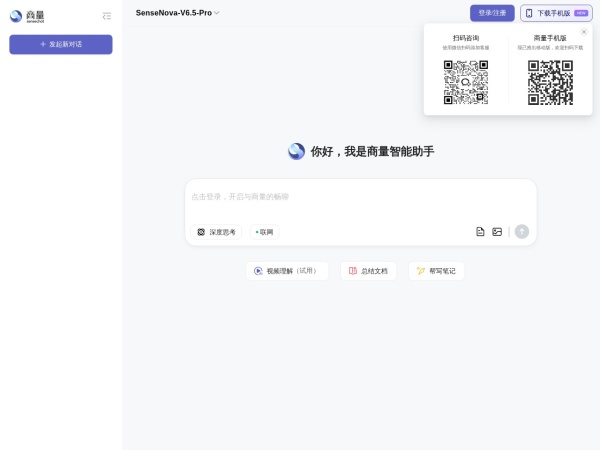Click the 扫码咨询 WeChat QR code
Viewport: 600px width, 450px height.
[466, 82]
